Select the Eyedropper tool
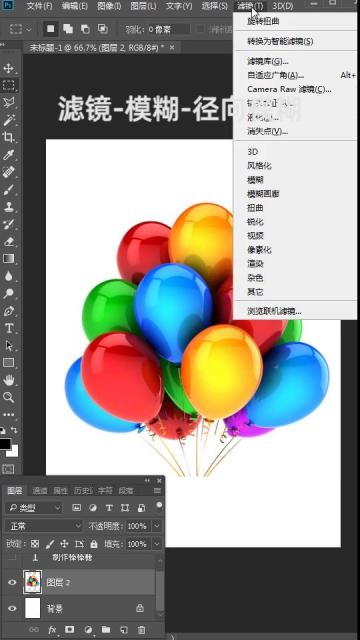Image resolution: width=360 pixels, height=640 pixels. [x=9, y=155]
